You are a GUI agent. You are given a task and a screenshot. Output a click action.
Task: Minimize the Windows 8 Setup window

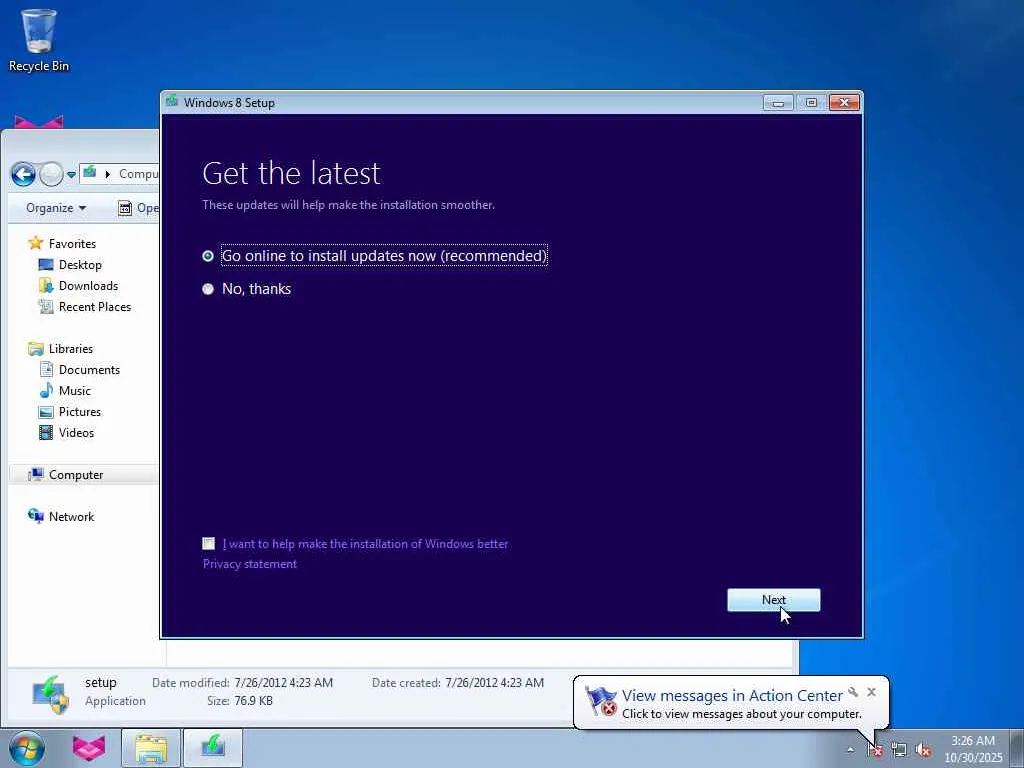[778, 103]
